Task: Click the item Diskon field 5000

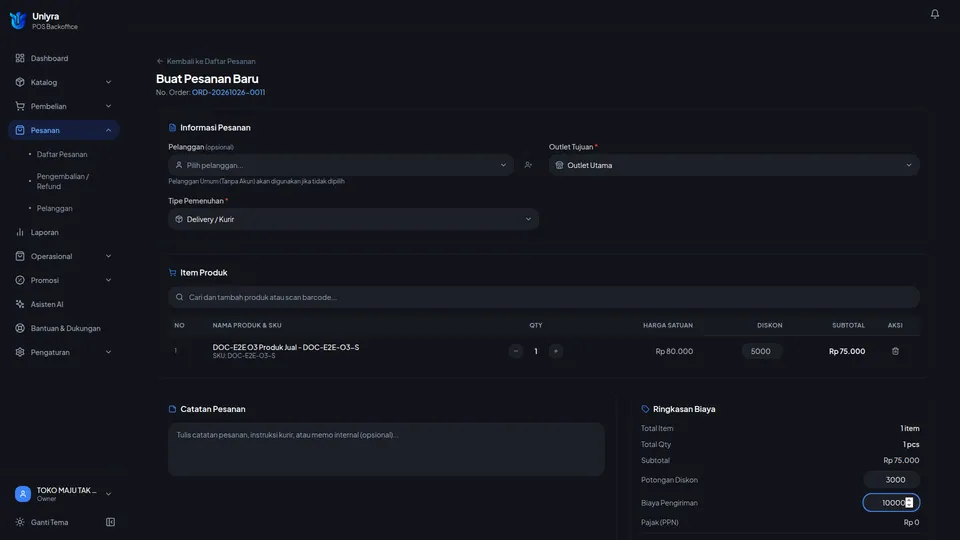Action: pos(761,351)
